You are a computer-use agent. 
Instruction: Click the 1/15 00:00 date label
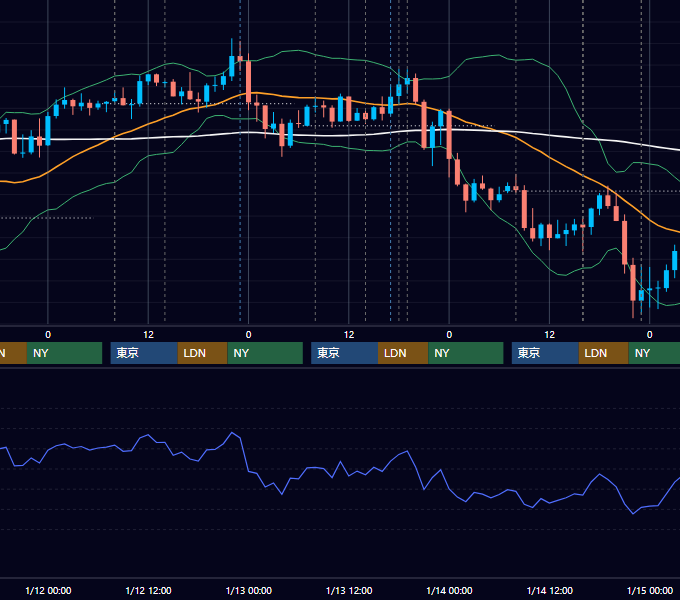(650, 590)
